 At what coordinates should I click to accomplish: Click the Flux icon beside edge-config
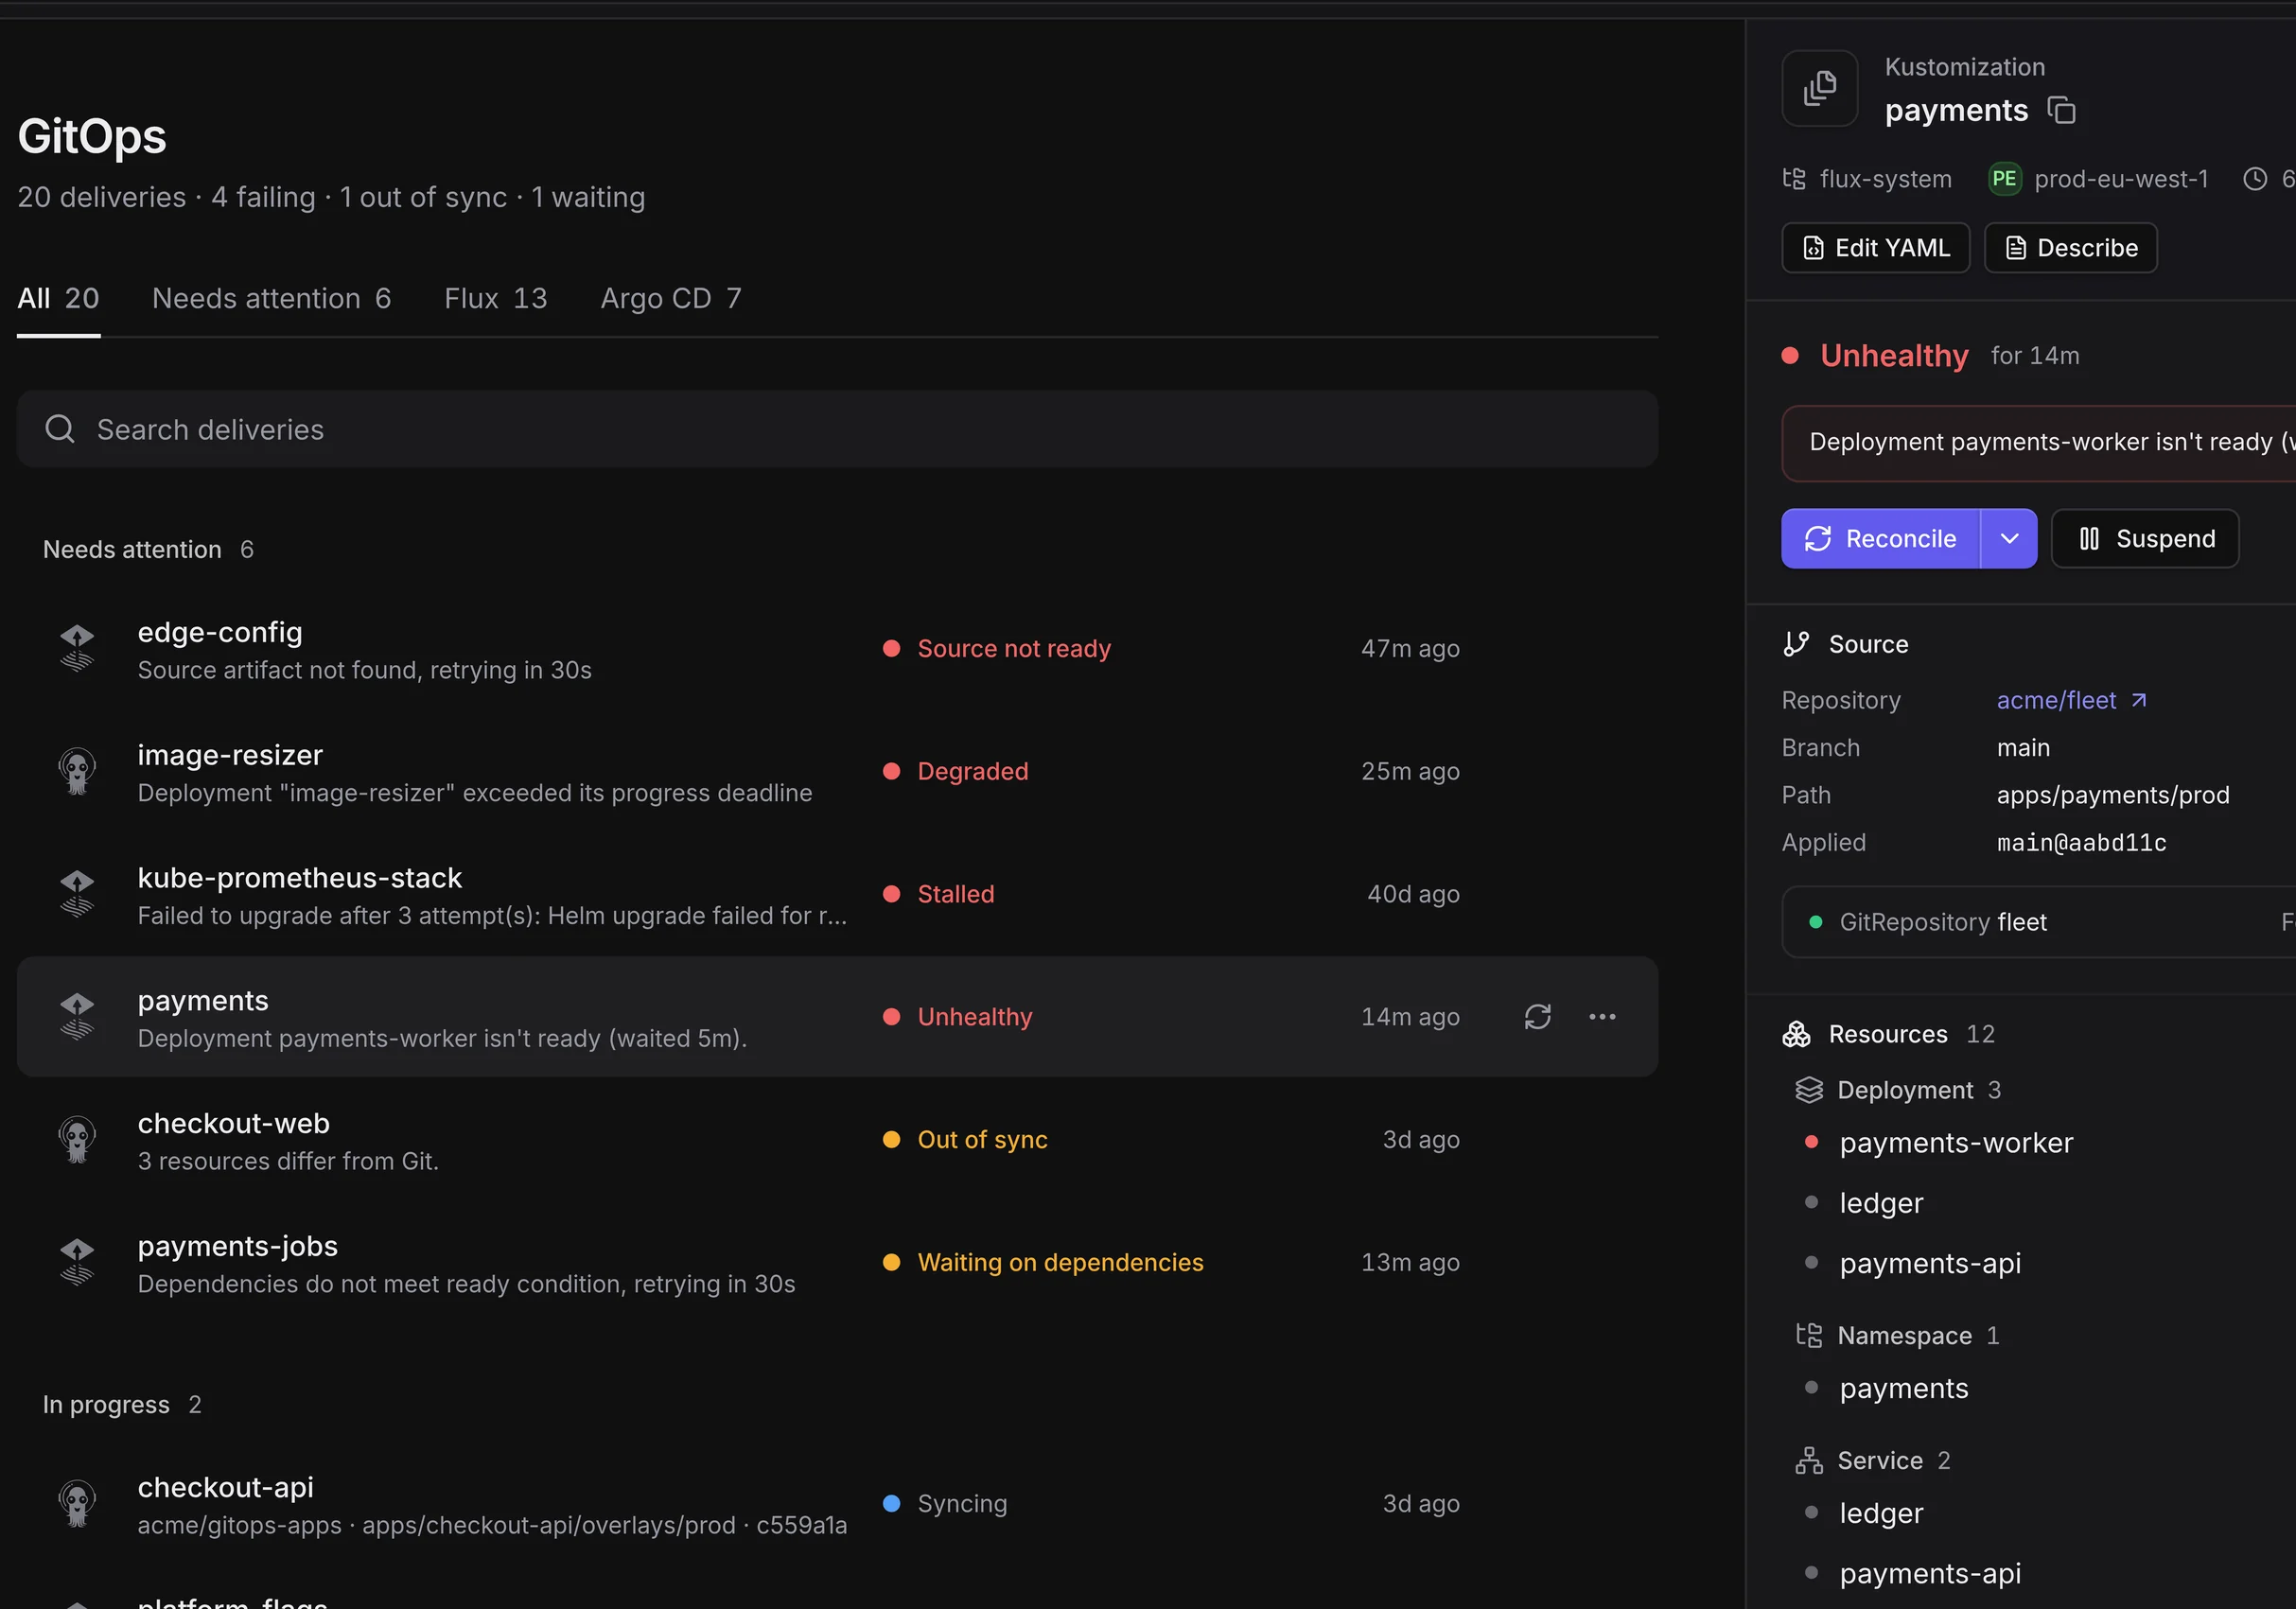pos(77,648)
